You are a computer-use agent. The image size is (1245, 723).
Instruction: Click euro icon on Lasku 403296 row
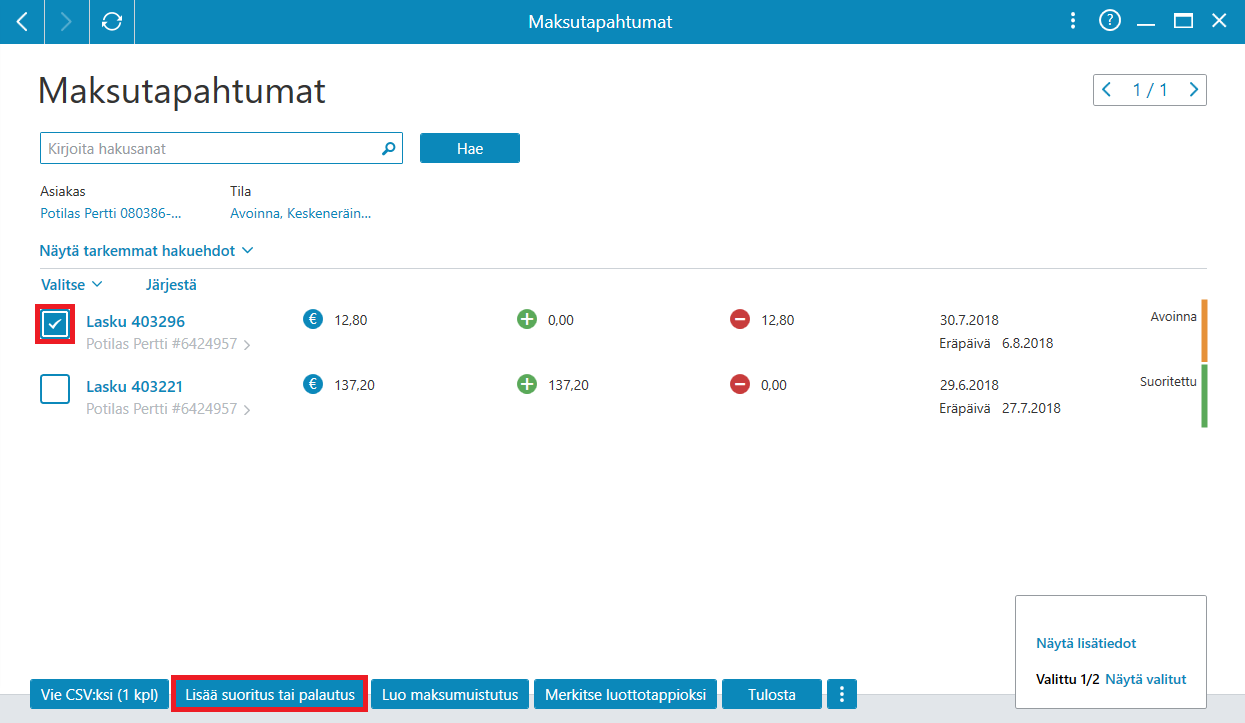[x=313, y=320]
